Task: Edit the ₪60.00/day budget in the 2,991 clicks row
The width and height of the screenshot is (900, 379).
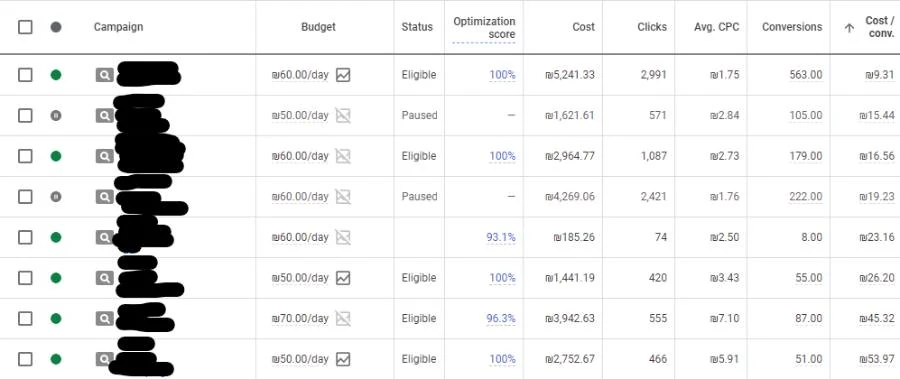Action: coord(300,75)
